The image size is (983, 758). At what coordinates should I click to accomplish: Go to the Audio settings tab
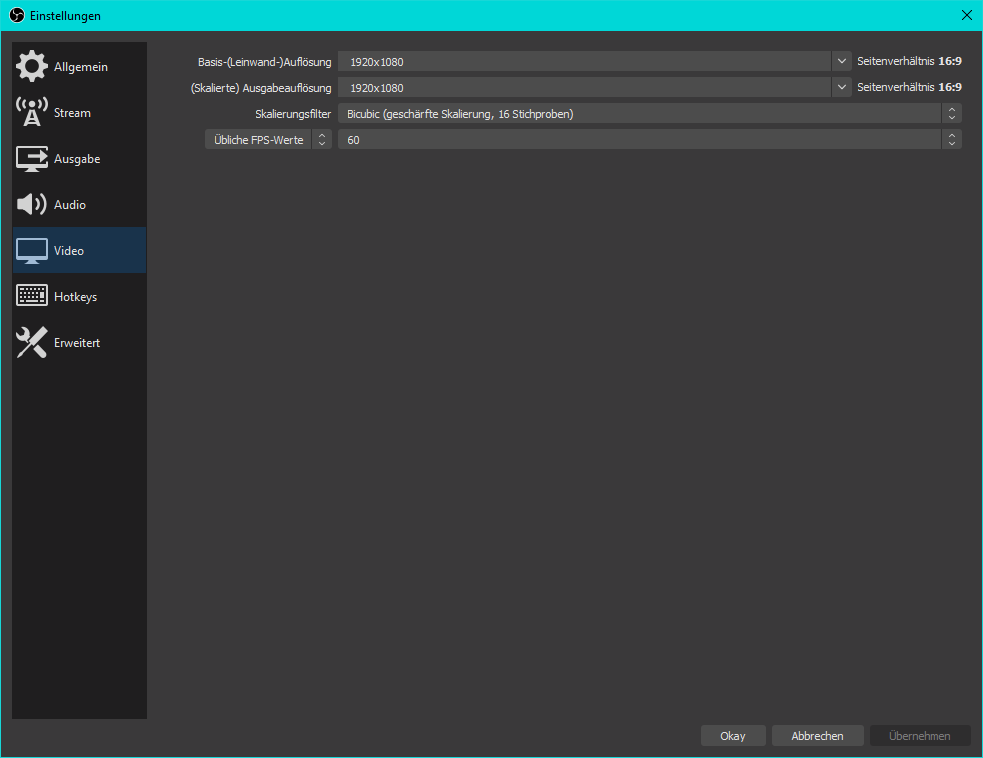(x=70, y=205)
